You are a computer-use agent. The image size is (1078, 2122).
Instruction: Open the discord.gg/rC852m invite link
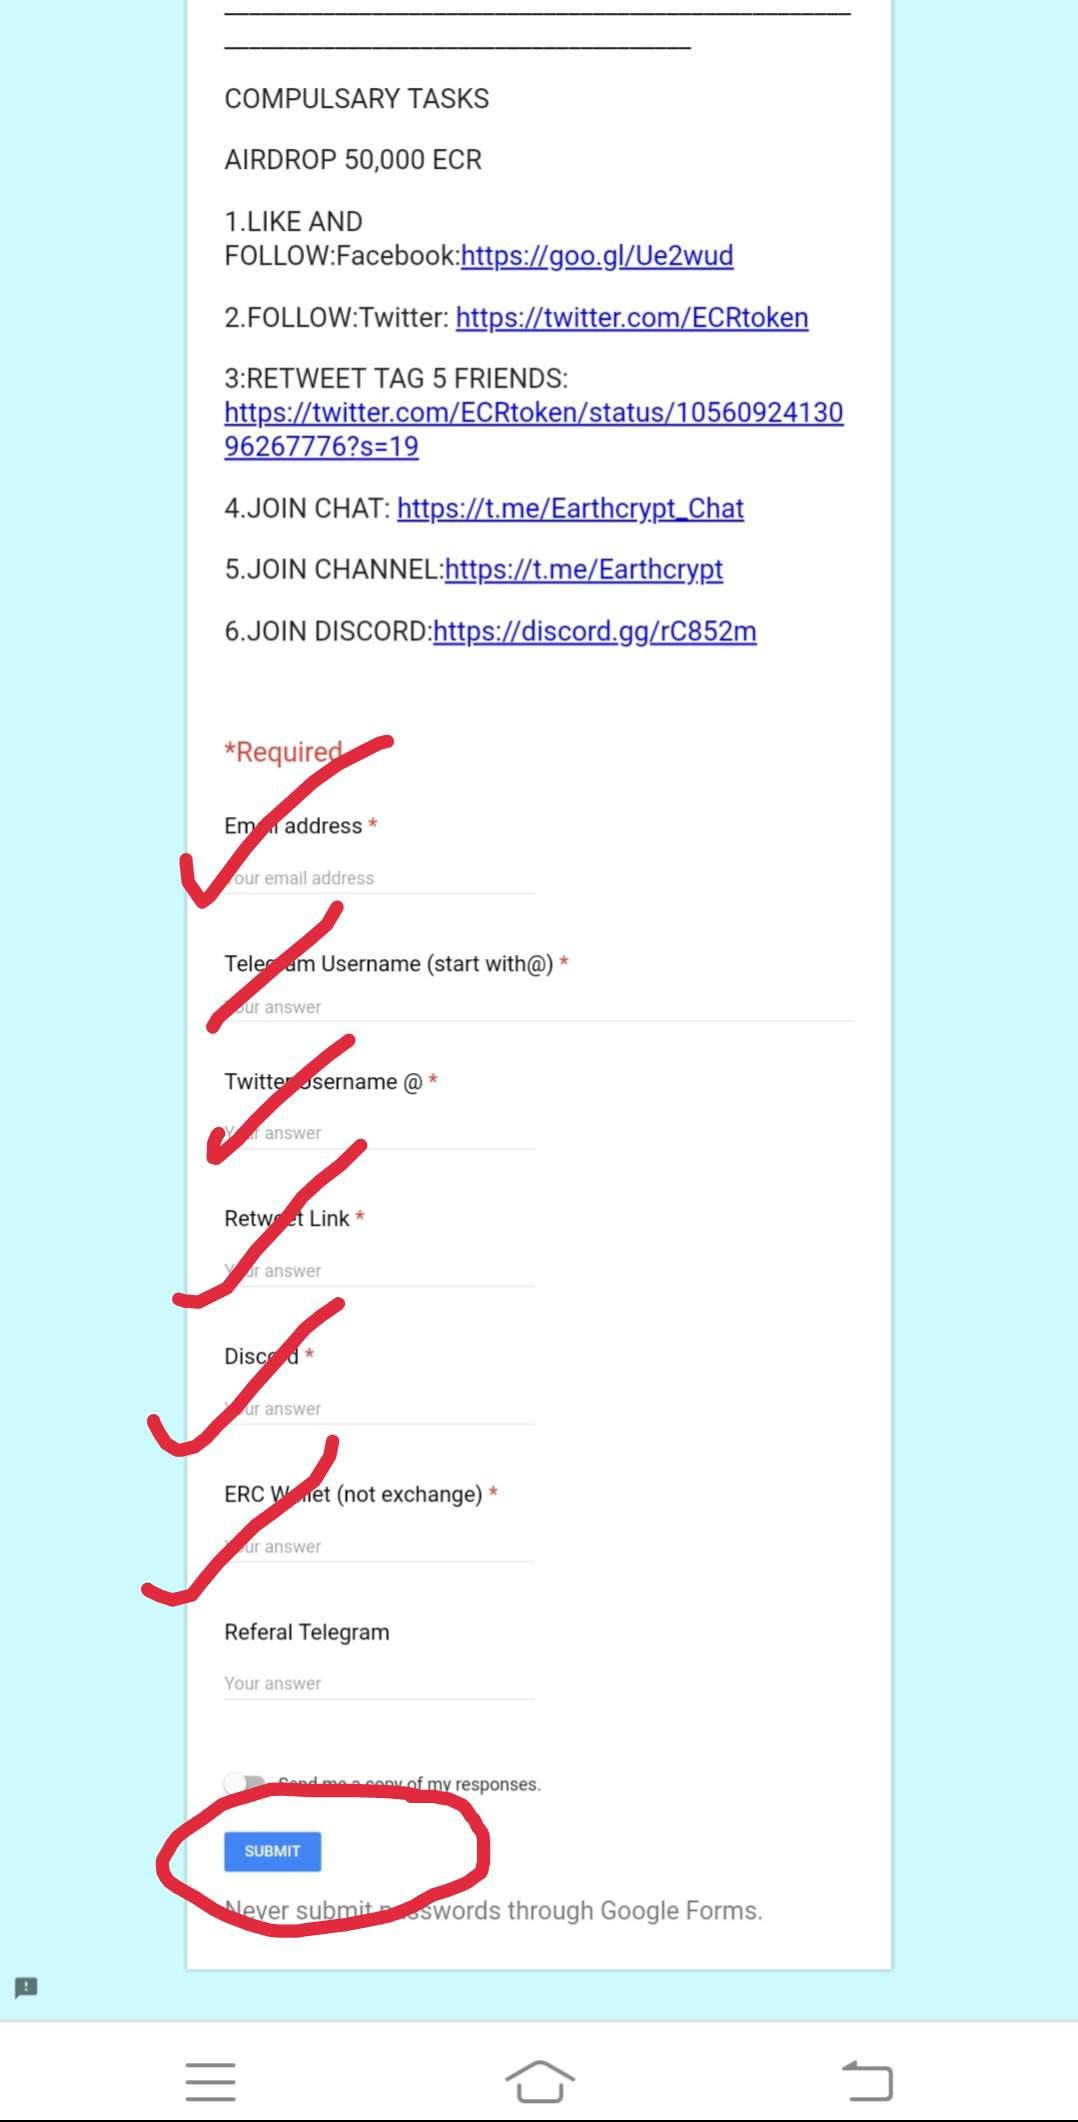coord(595,632)
